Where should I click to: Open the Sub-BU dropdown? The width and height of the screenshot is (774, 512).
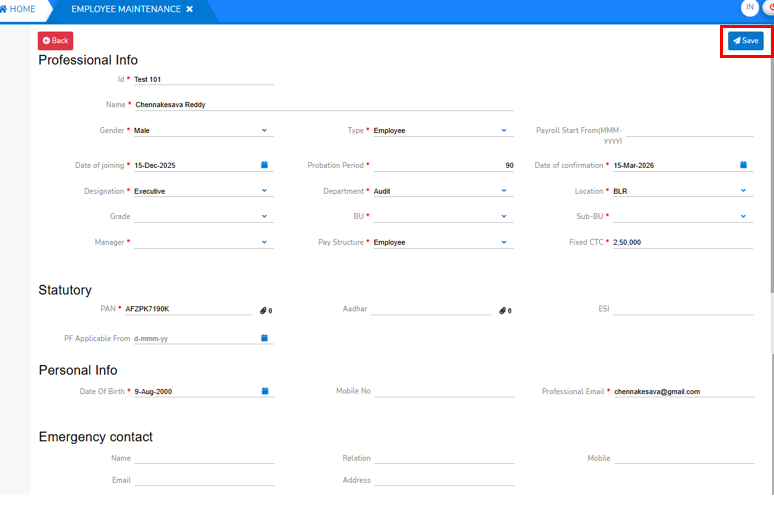pyautogui.click(x=743, y=216)
